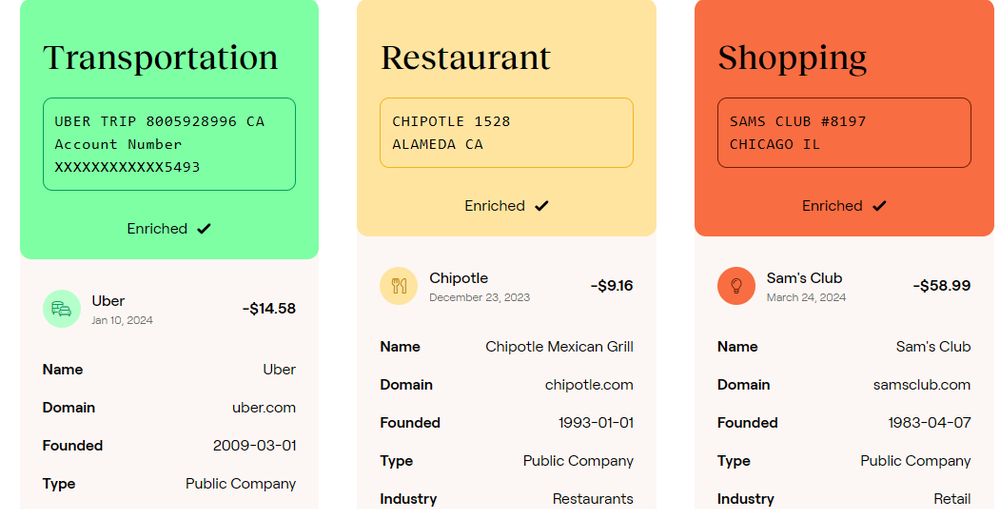Click the Shopping Enriched checkmark

(x=879, y=205)
